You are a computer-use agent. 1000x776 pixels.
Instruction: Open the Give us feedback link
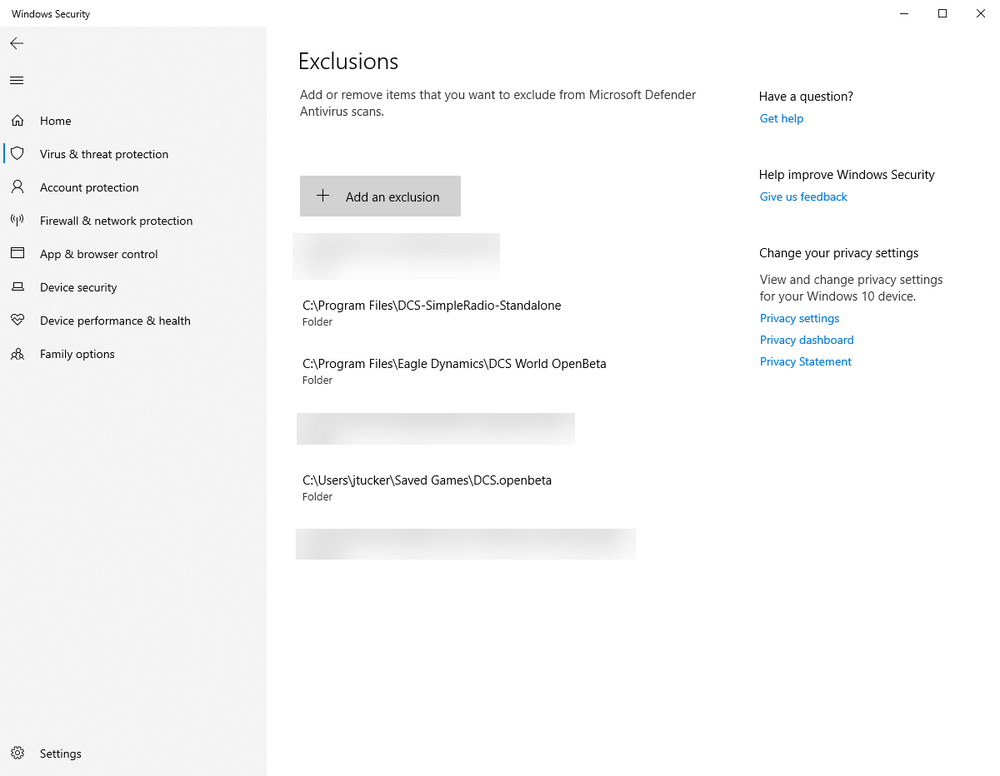pyautogui.click(x=803, y=197)
